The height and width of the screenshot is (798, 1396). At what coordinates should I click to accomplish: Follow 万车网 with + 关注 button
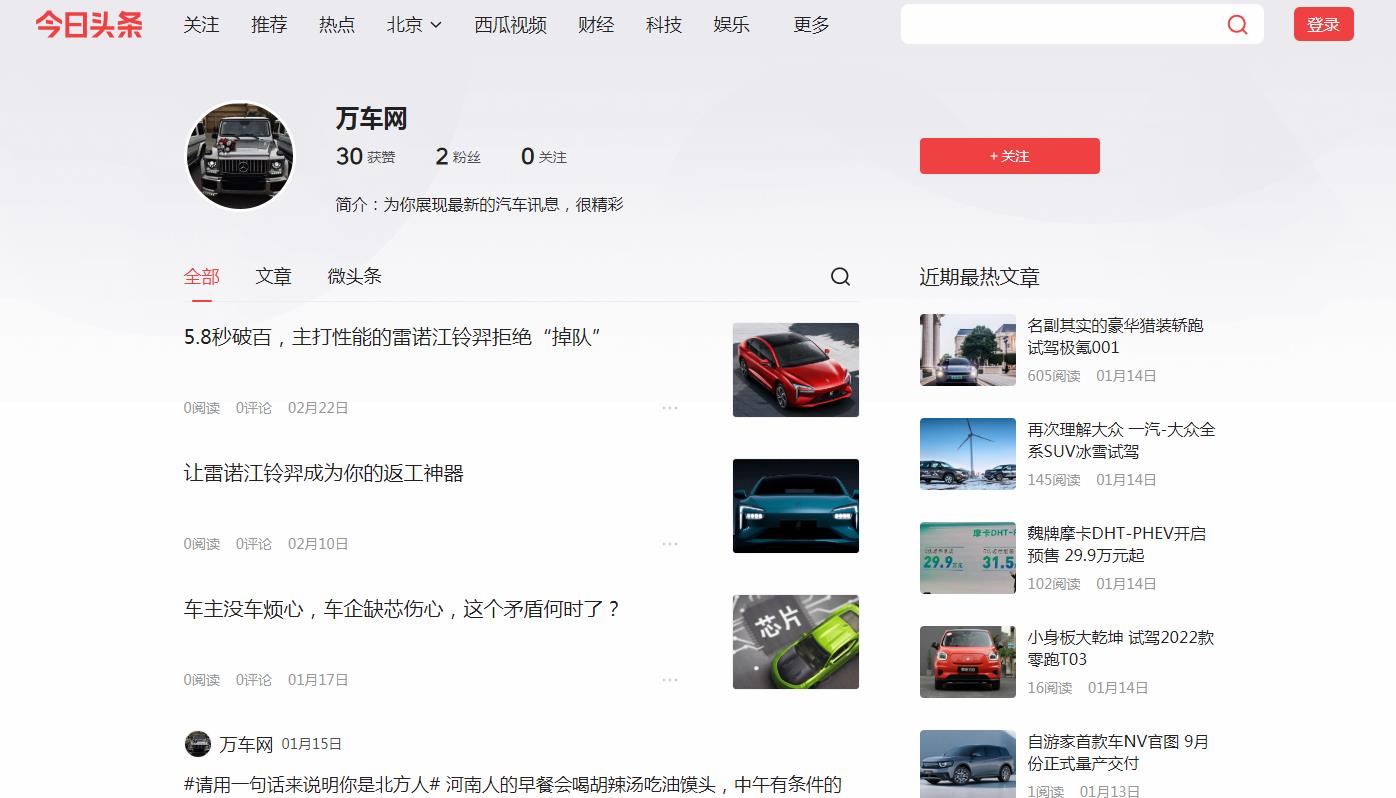tap(1009, 156)
